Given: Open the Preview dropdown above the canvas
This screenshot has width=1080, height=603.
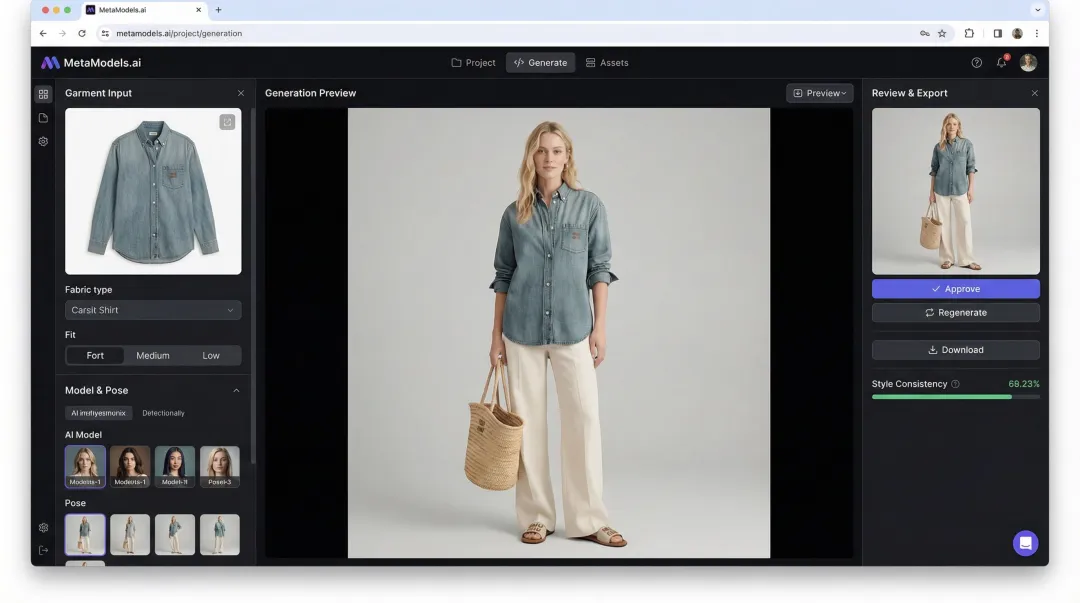Looking at the screenshot, I should coord(819,92).
